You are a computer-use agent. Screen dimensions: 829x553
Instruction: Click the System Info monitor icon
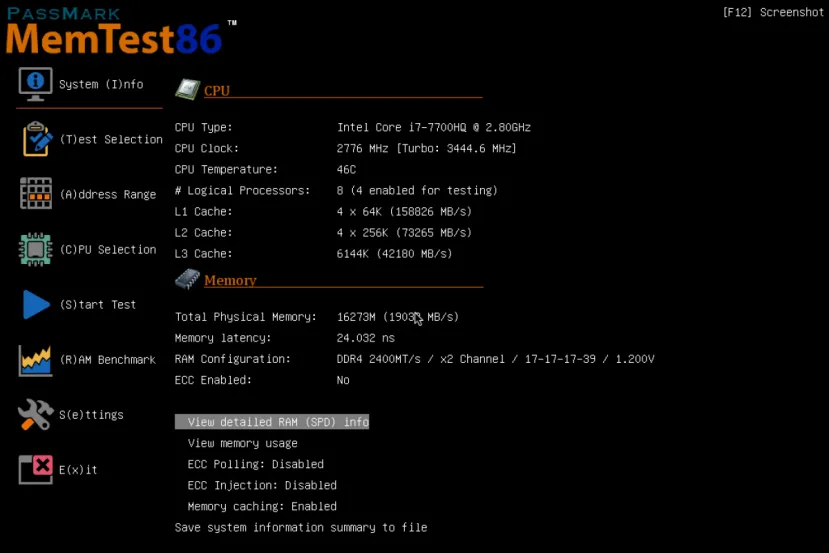point(35,84)
